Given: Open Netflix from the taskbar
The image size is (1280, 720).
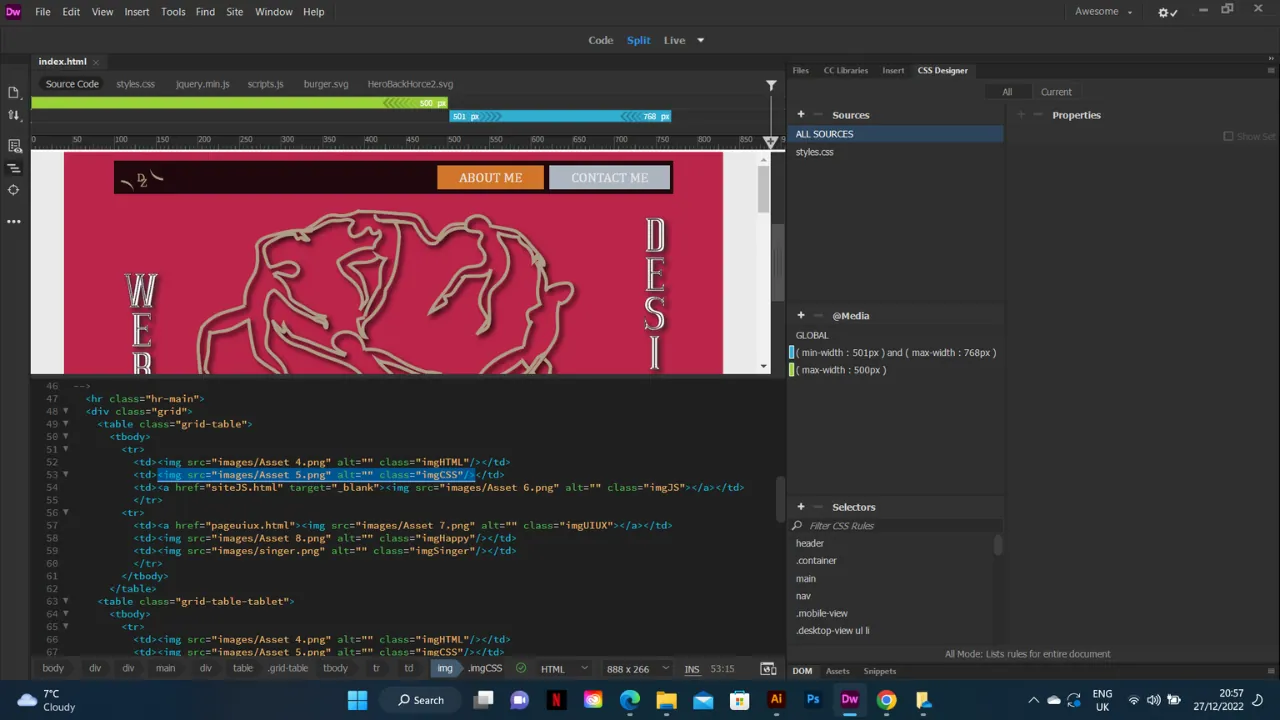Looking at the screenshot, I should [x=555, y=700].
